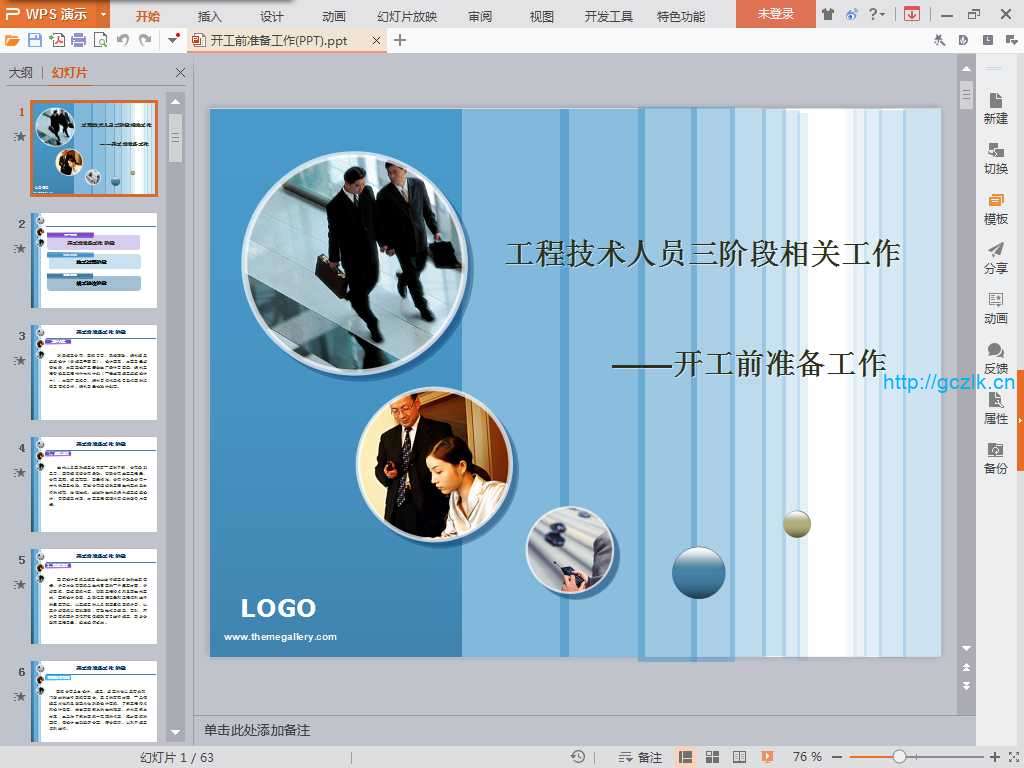Open the 切换 (transition) side panel
Viewport: 1024px width, 768px height.
click(995, 157)
